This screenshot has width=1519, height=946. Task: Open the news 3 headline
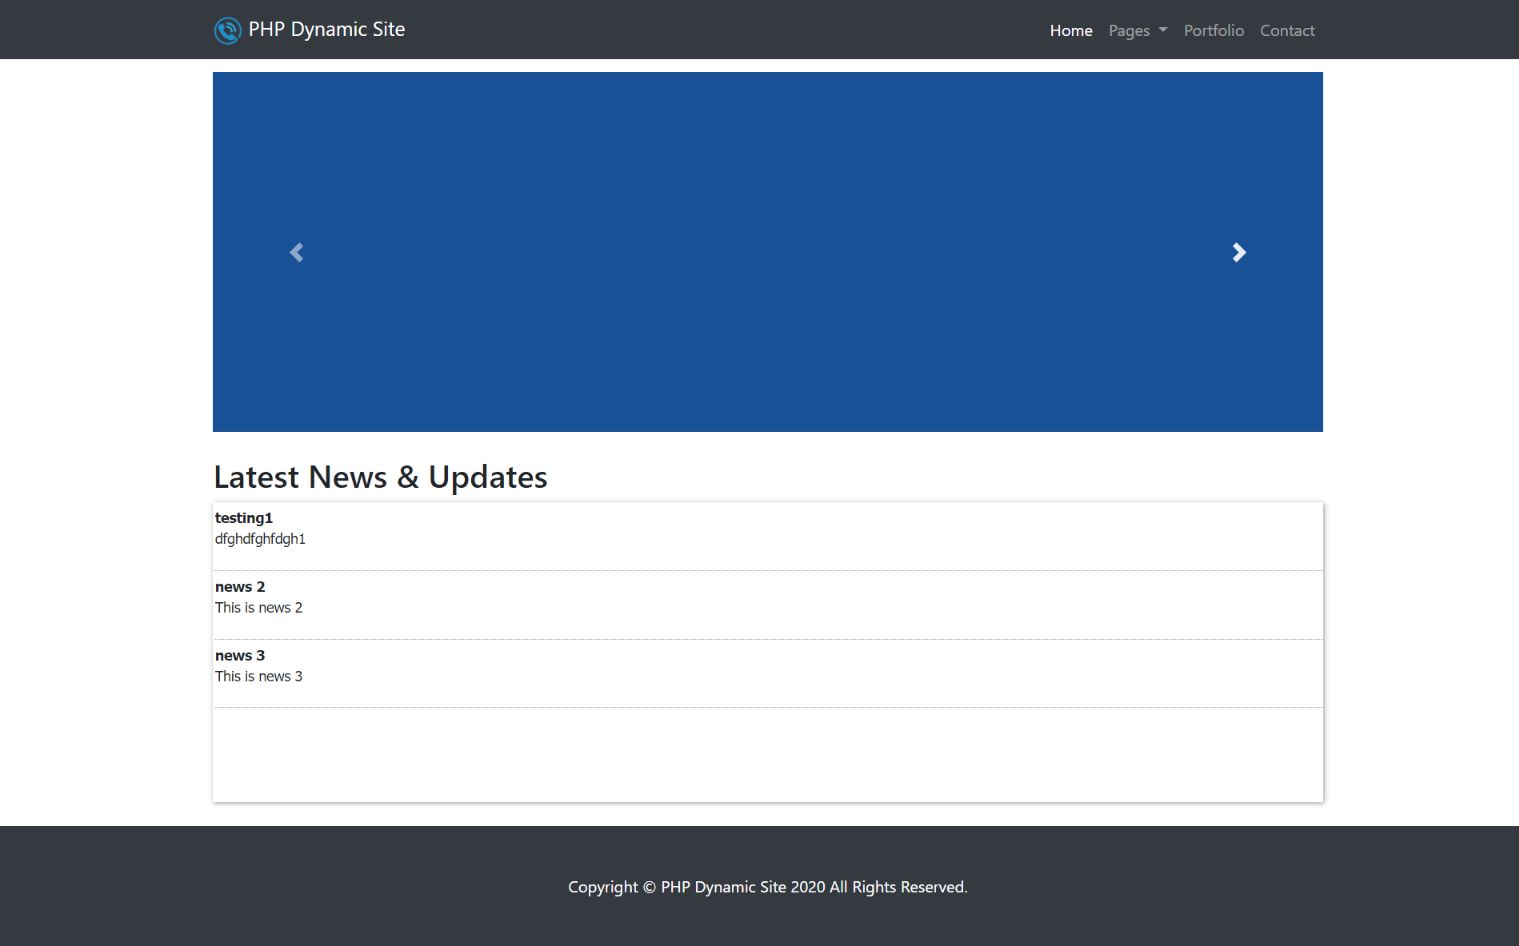pos(240,656)
